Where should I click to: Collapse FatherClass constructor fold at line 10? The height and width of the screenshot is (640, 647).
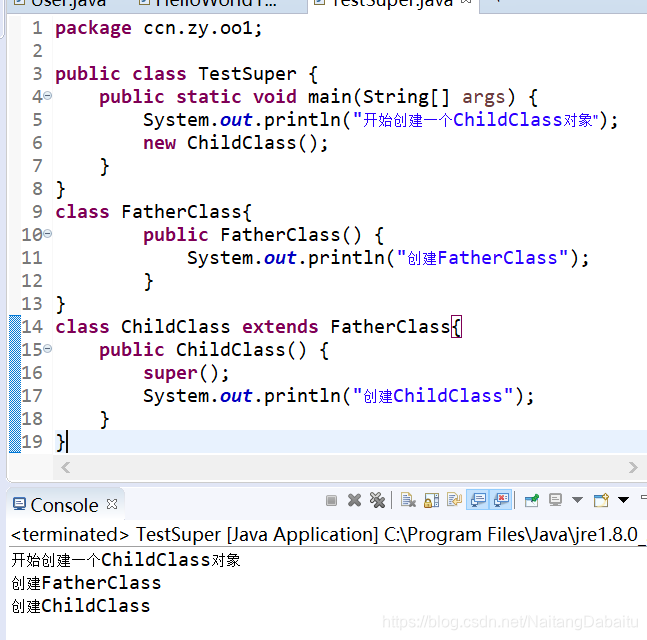click(x=48, y=234)
